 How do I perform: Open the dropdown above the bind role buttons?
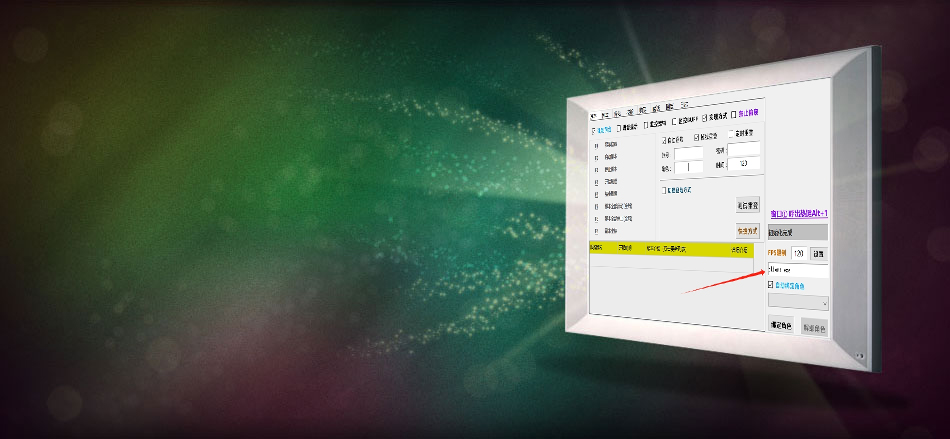(797, 302)
